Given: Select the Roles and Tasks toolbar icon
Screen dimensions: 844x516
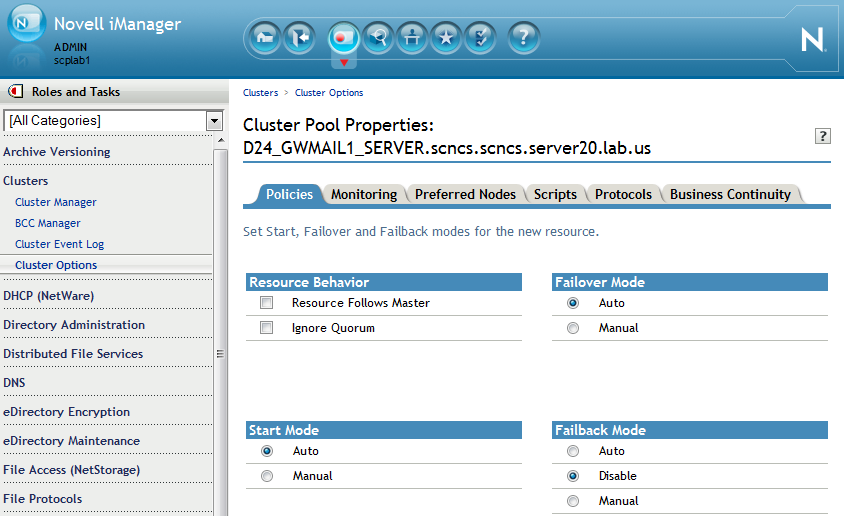Looking at the screenshot, I should [343, 38].
